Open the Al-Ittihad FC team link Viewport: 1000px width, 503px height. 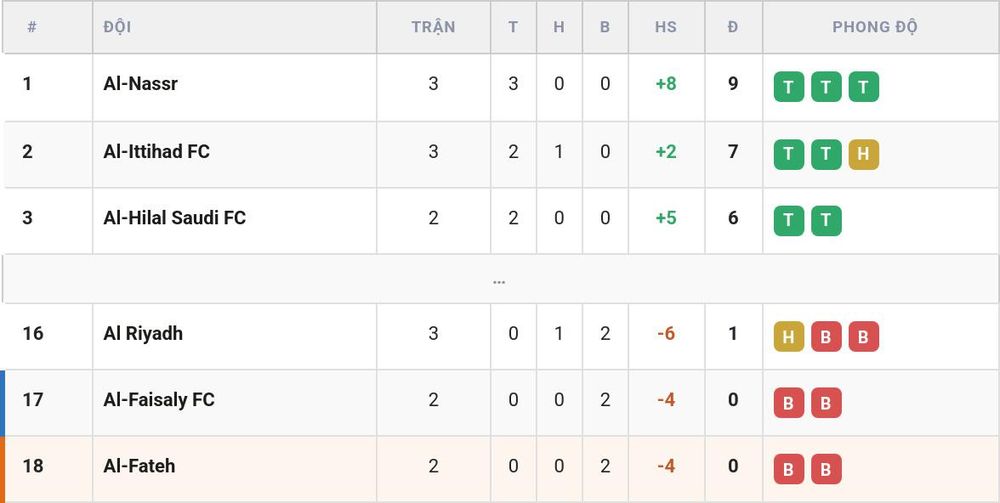[x=156, y=152]
